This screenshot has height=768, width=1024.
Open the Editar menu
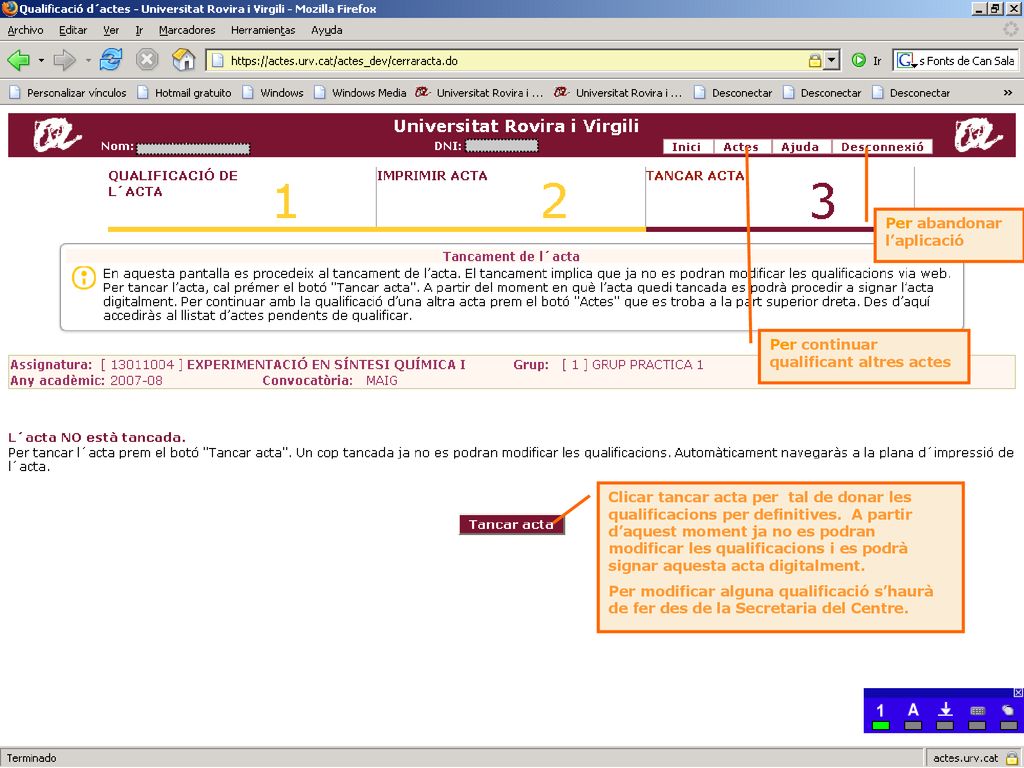pyautogui.click(x=73, y=30)
